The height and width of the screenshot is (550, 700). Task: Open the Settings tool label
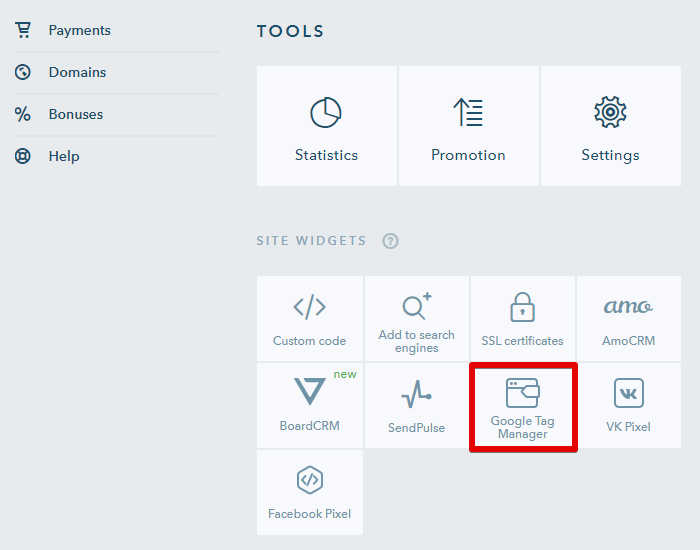(610, 155)
